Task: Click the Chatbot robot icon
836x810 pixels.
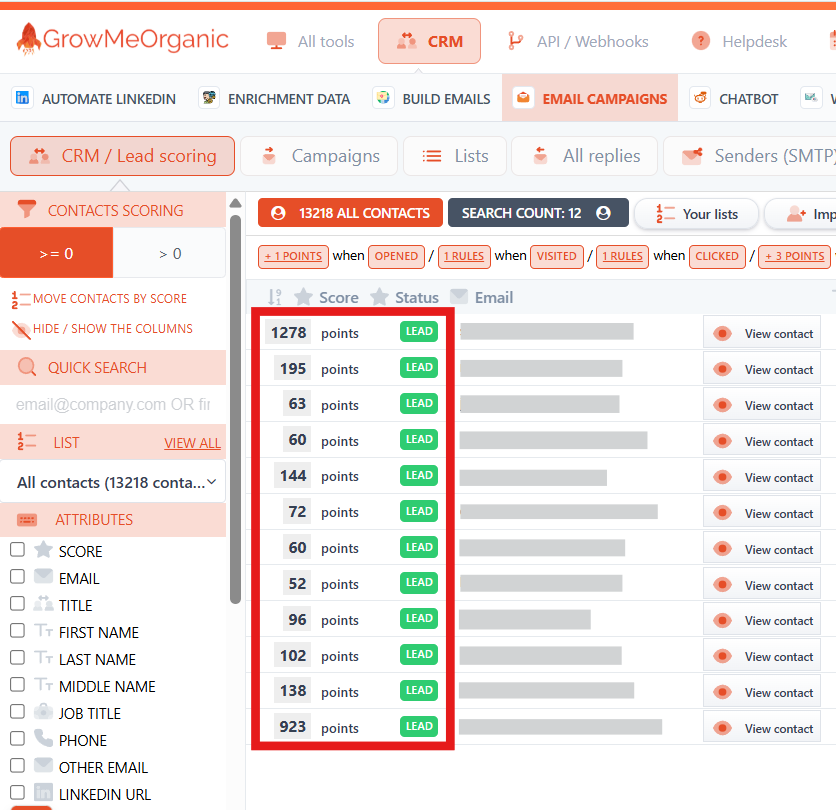Action: (700, 98)
